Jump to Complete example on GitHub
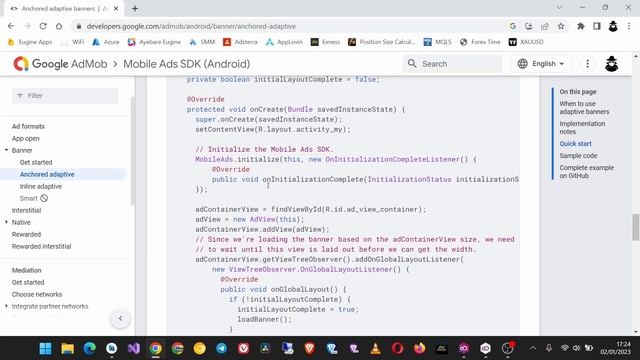Screen dimensions: 640x360 tap(587, 172)
